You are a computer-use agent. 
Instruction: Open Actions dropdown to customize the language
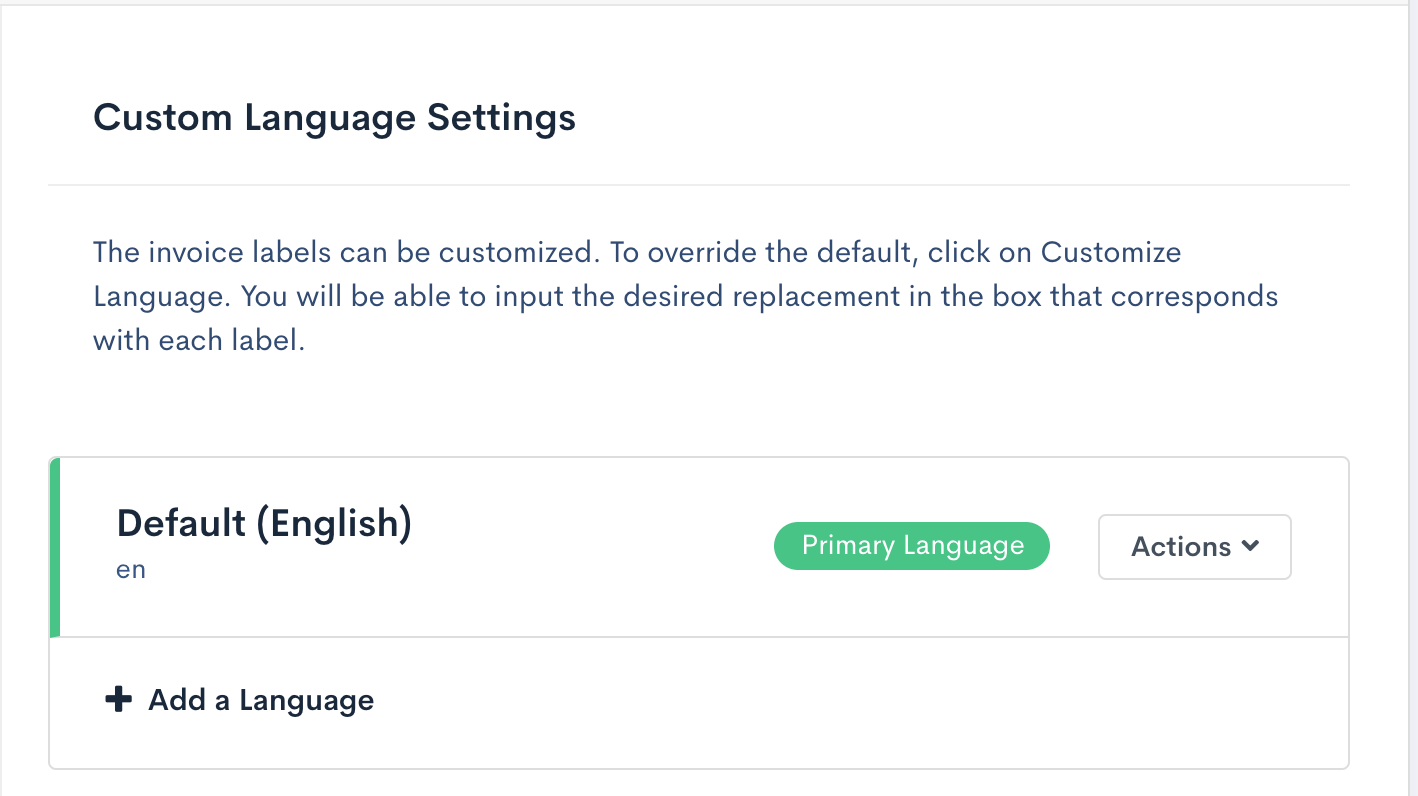1194,546
